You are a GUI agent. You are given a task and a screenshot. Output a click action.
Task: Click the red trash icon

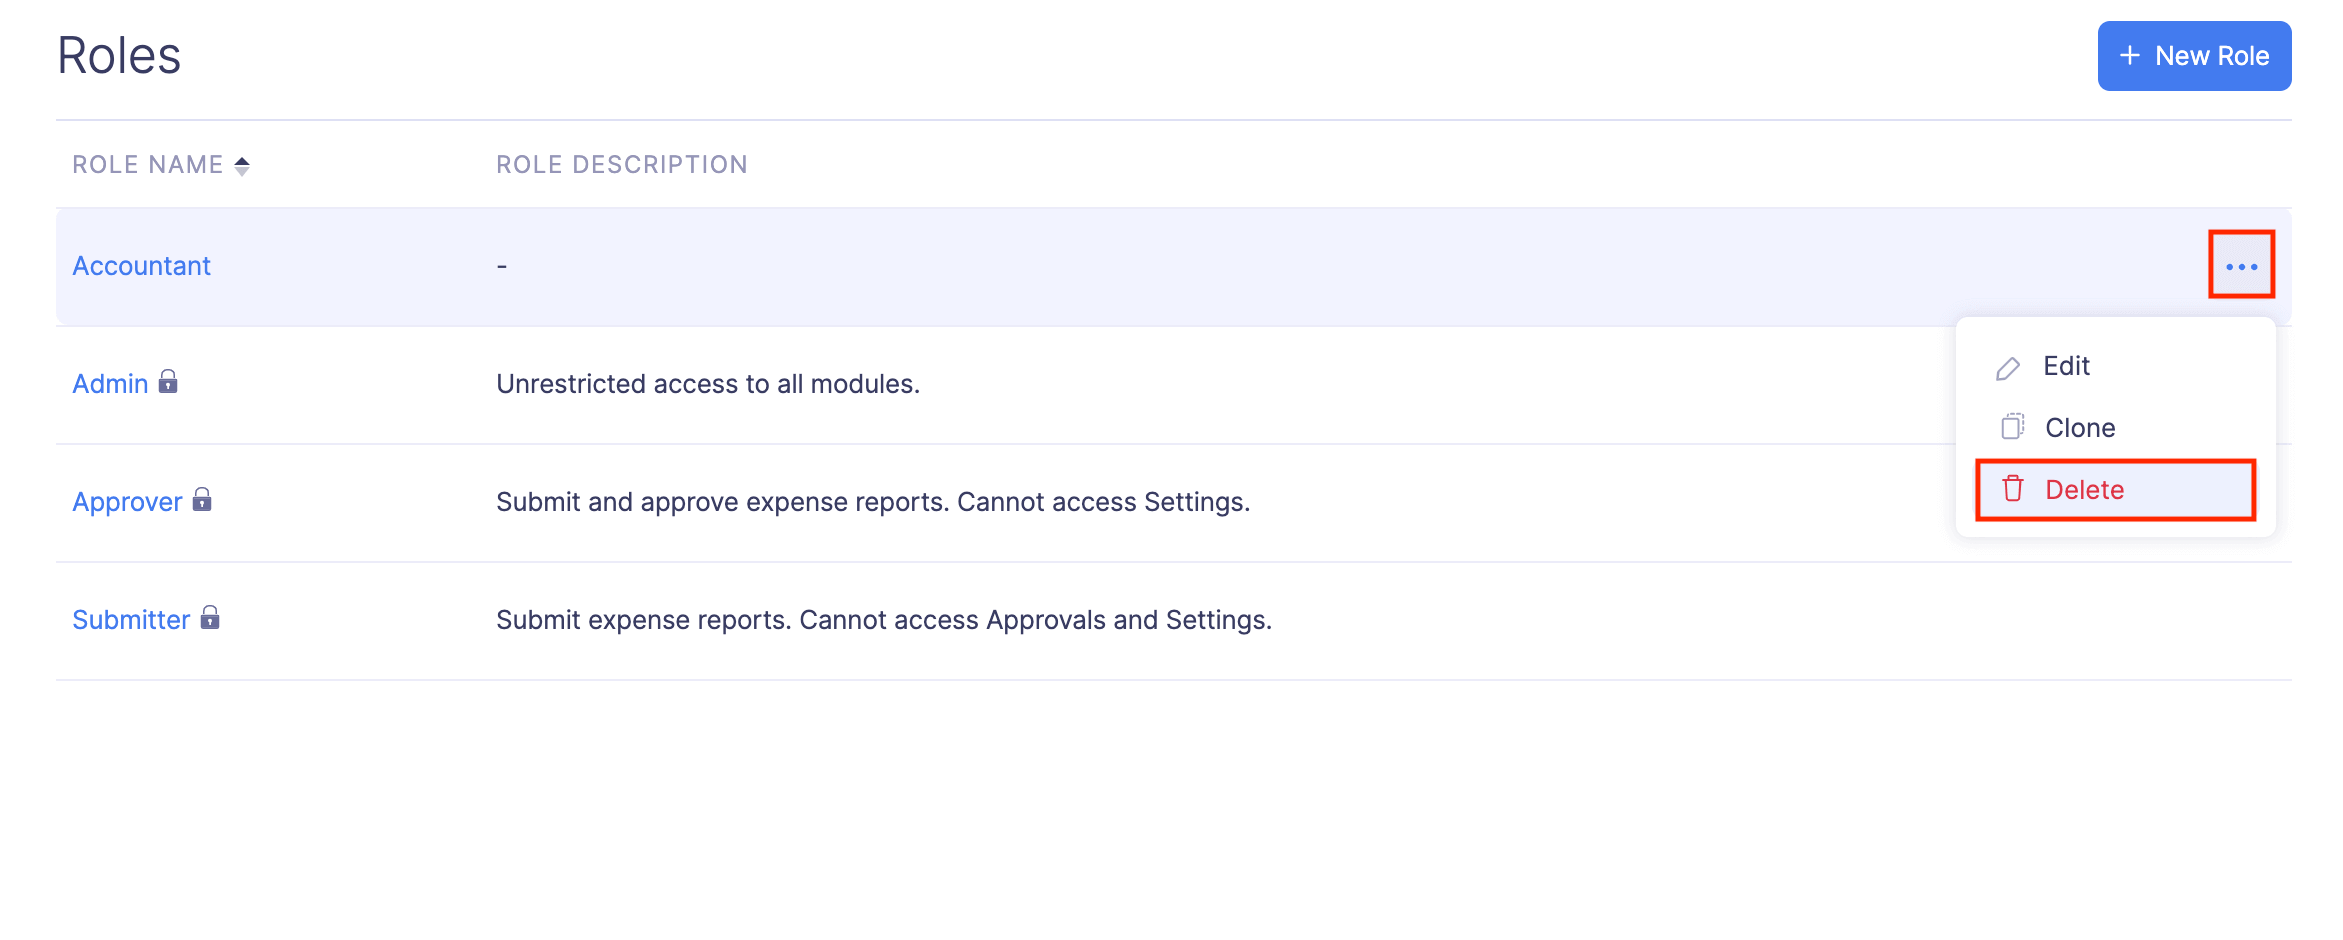point(2013,489)
